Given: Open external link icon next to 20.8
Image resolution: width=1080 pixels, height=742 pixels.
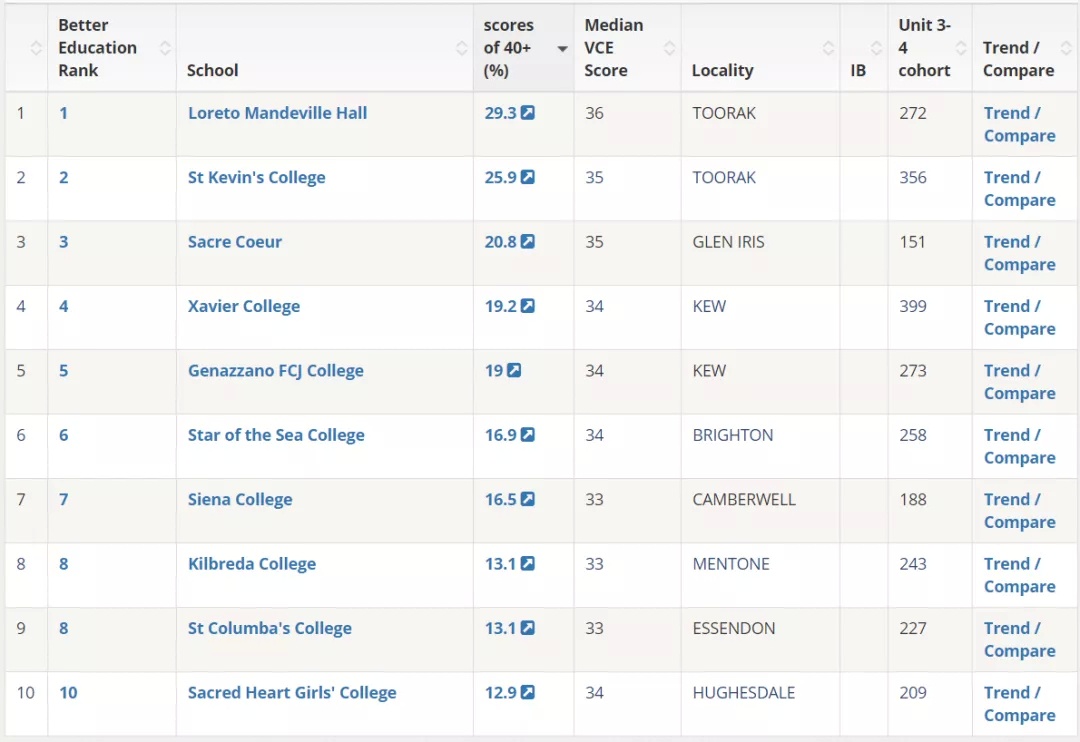Looking at the screenshot, I should tap(528, 241).
